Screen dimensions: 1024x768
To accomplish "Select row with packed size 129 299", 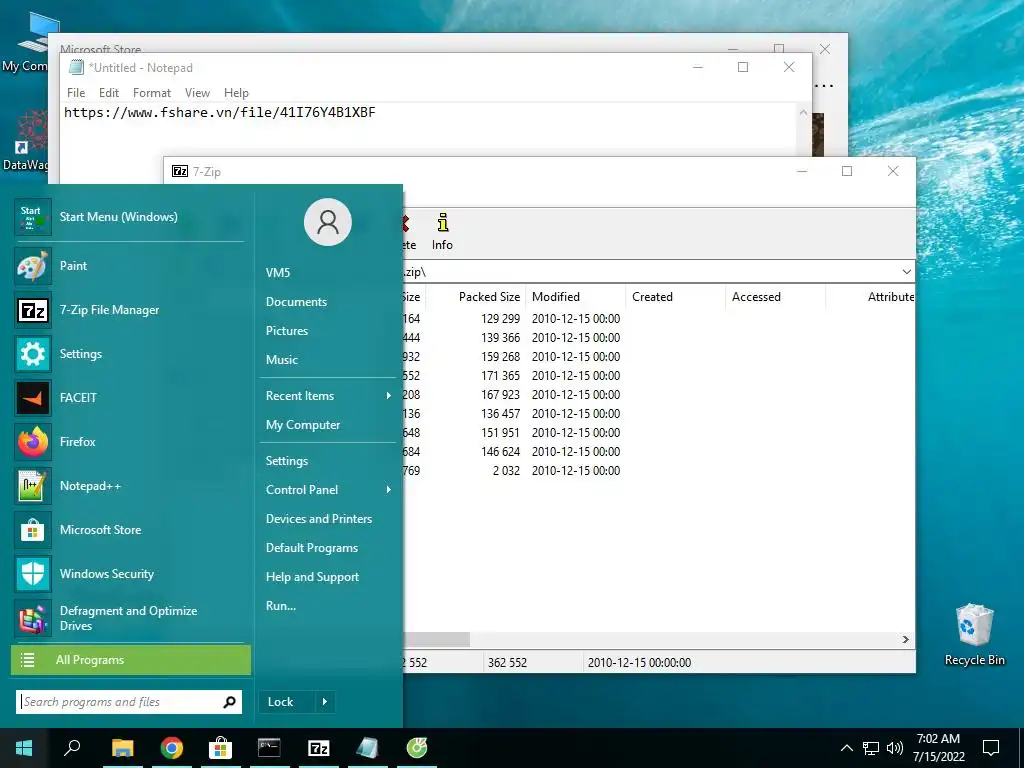I will 658,319.
